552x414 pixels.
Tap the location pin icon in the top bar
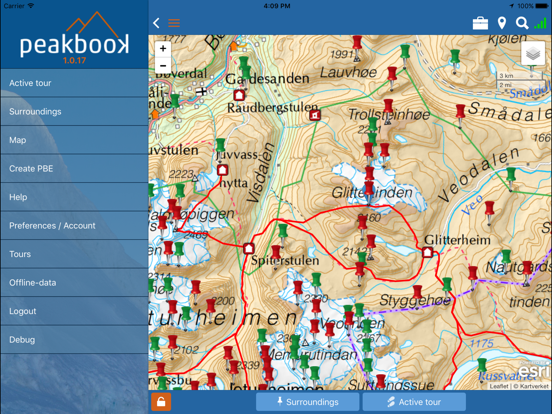[502, 23]
